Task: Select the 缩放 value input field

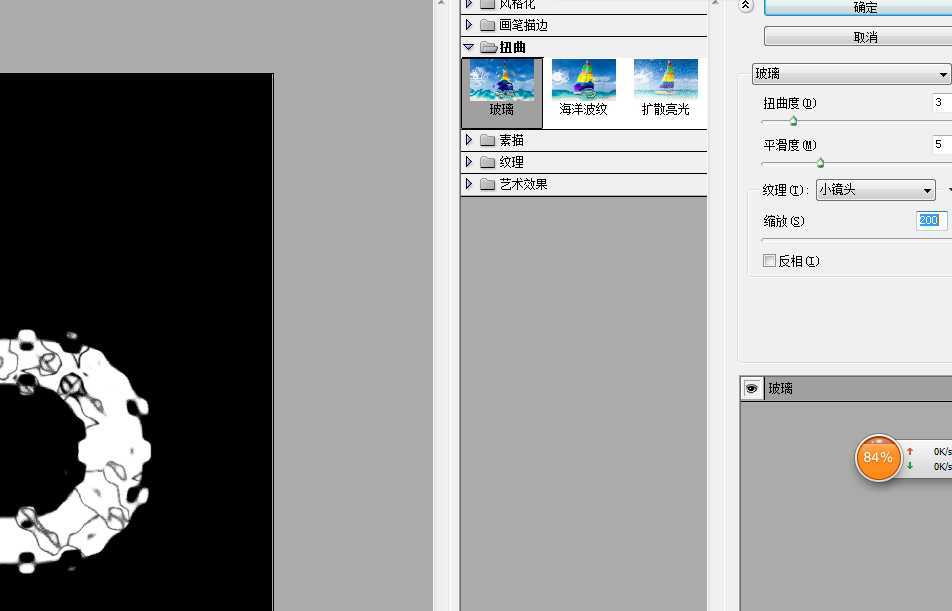Action: (x=930, y=220)
